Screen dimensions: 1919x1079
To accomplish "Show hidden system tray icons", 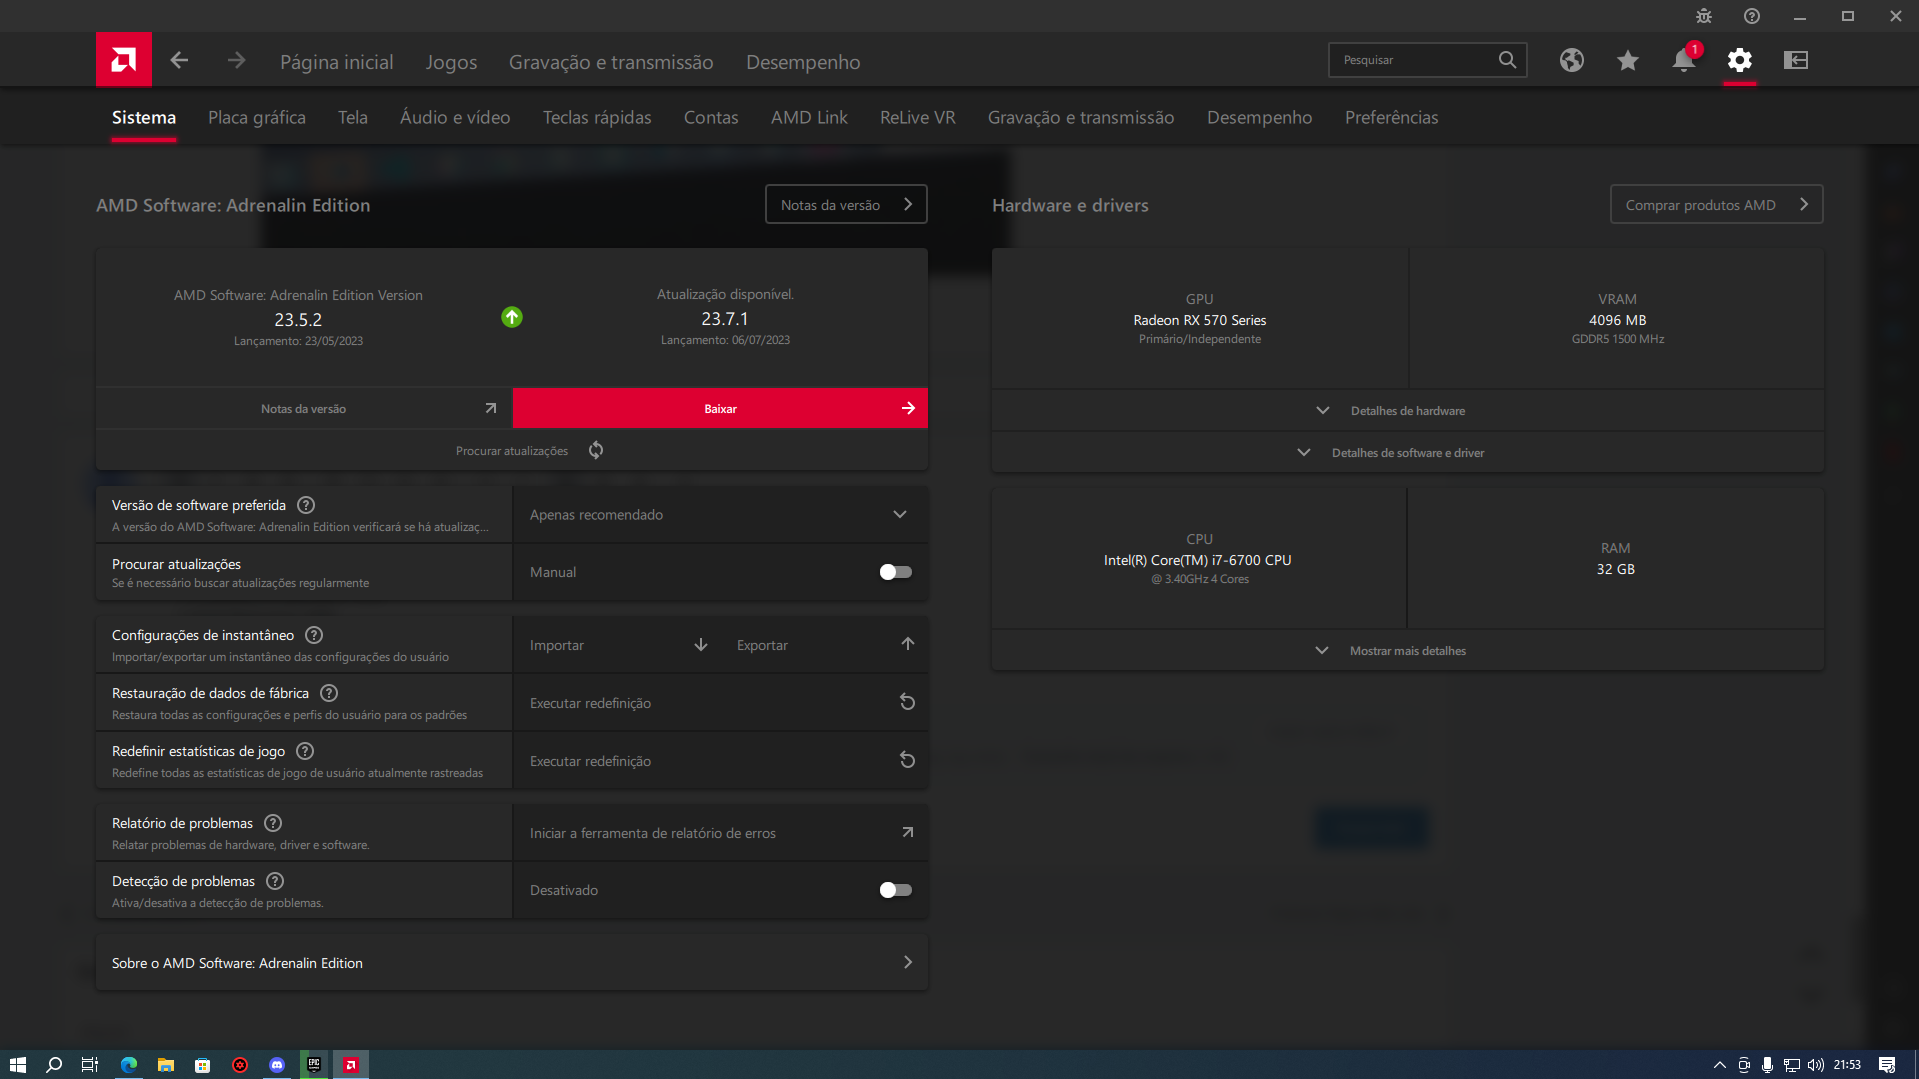I will coord(1720,1065).
